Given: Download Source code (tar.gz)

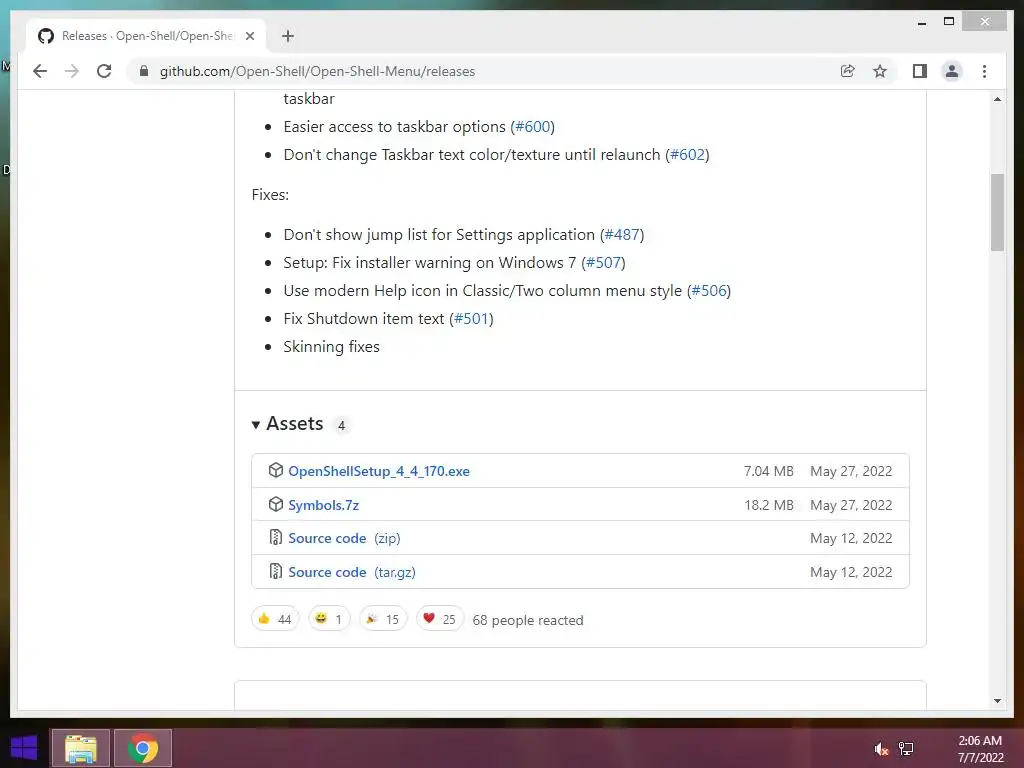Looking at the screenshot, I should (x=352, y=572).
